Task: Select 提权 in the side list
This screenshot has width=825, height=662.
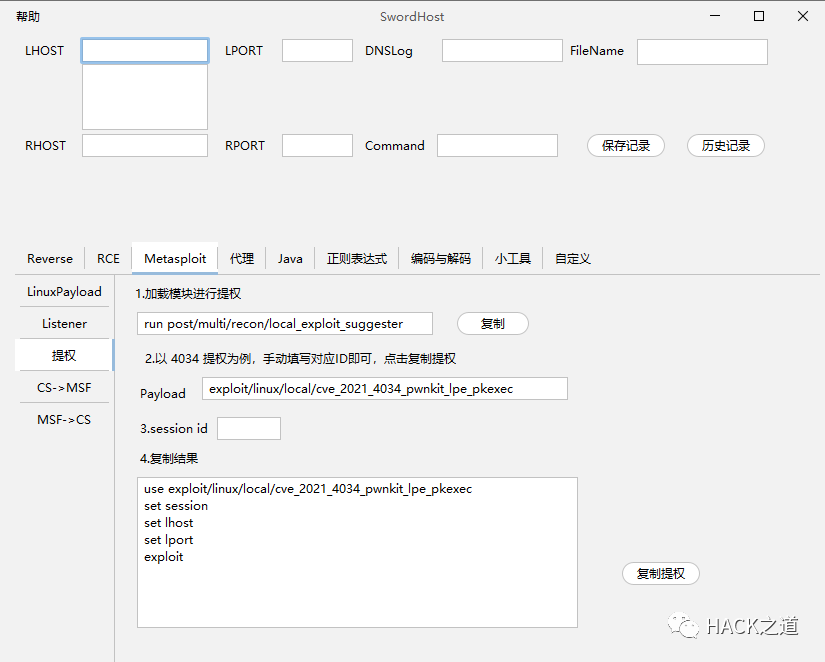Action: click(64, 355)
